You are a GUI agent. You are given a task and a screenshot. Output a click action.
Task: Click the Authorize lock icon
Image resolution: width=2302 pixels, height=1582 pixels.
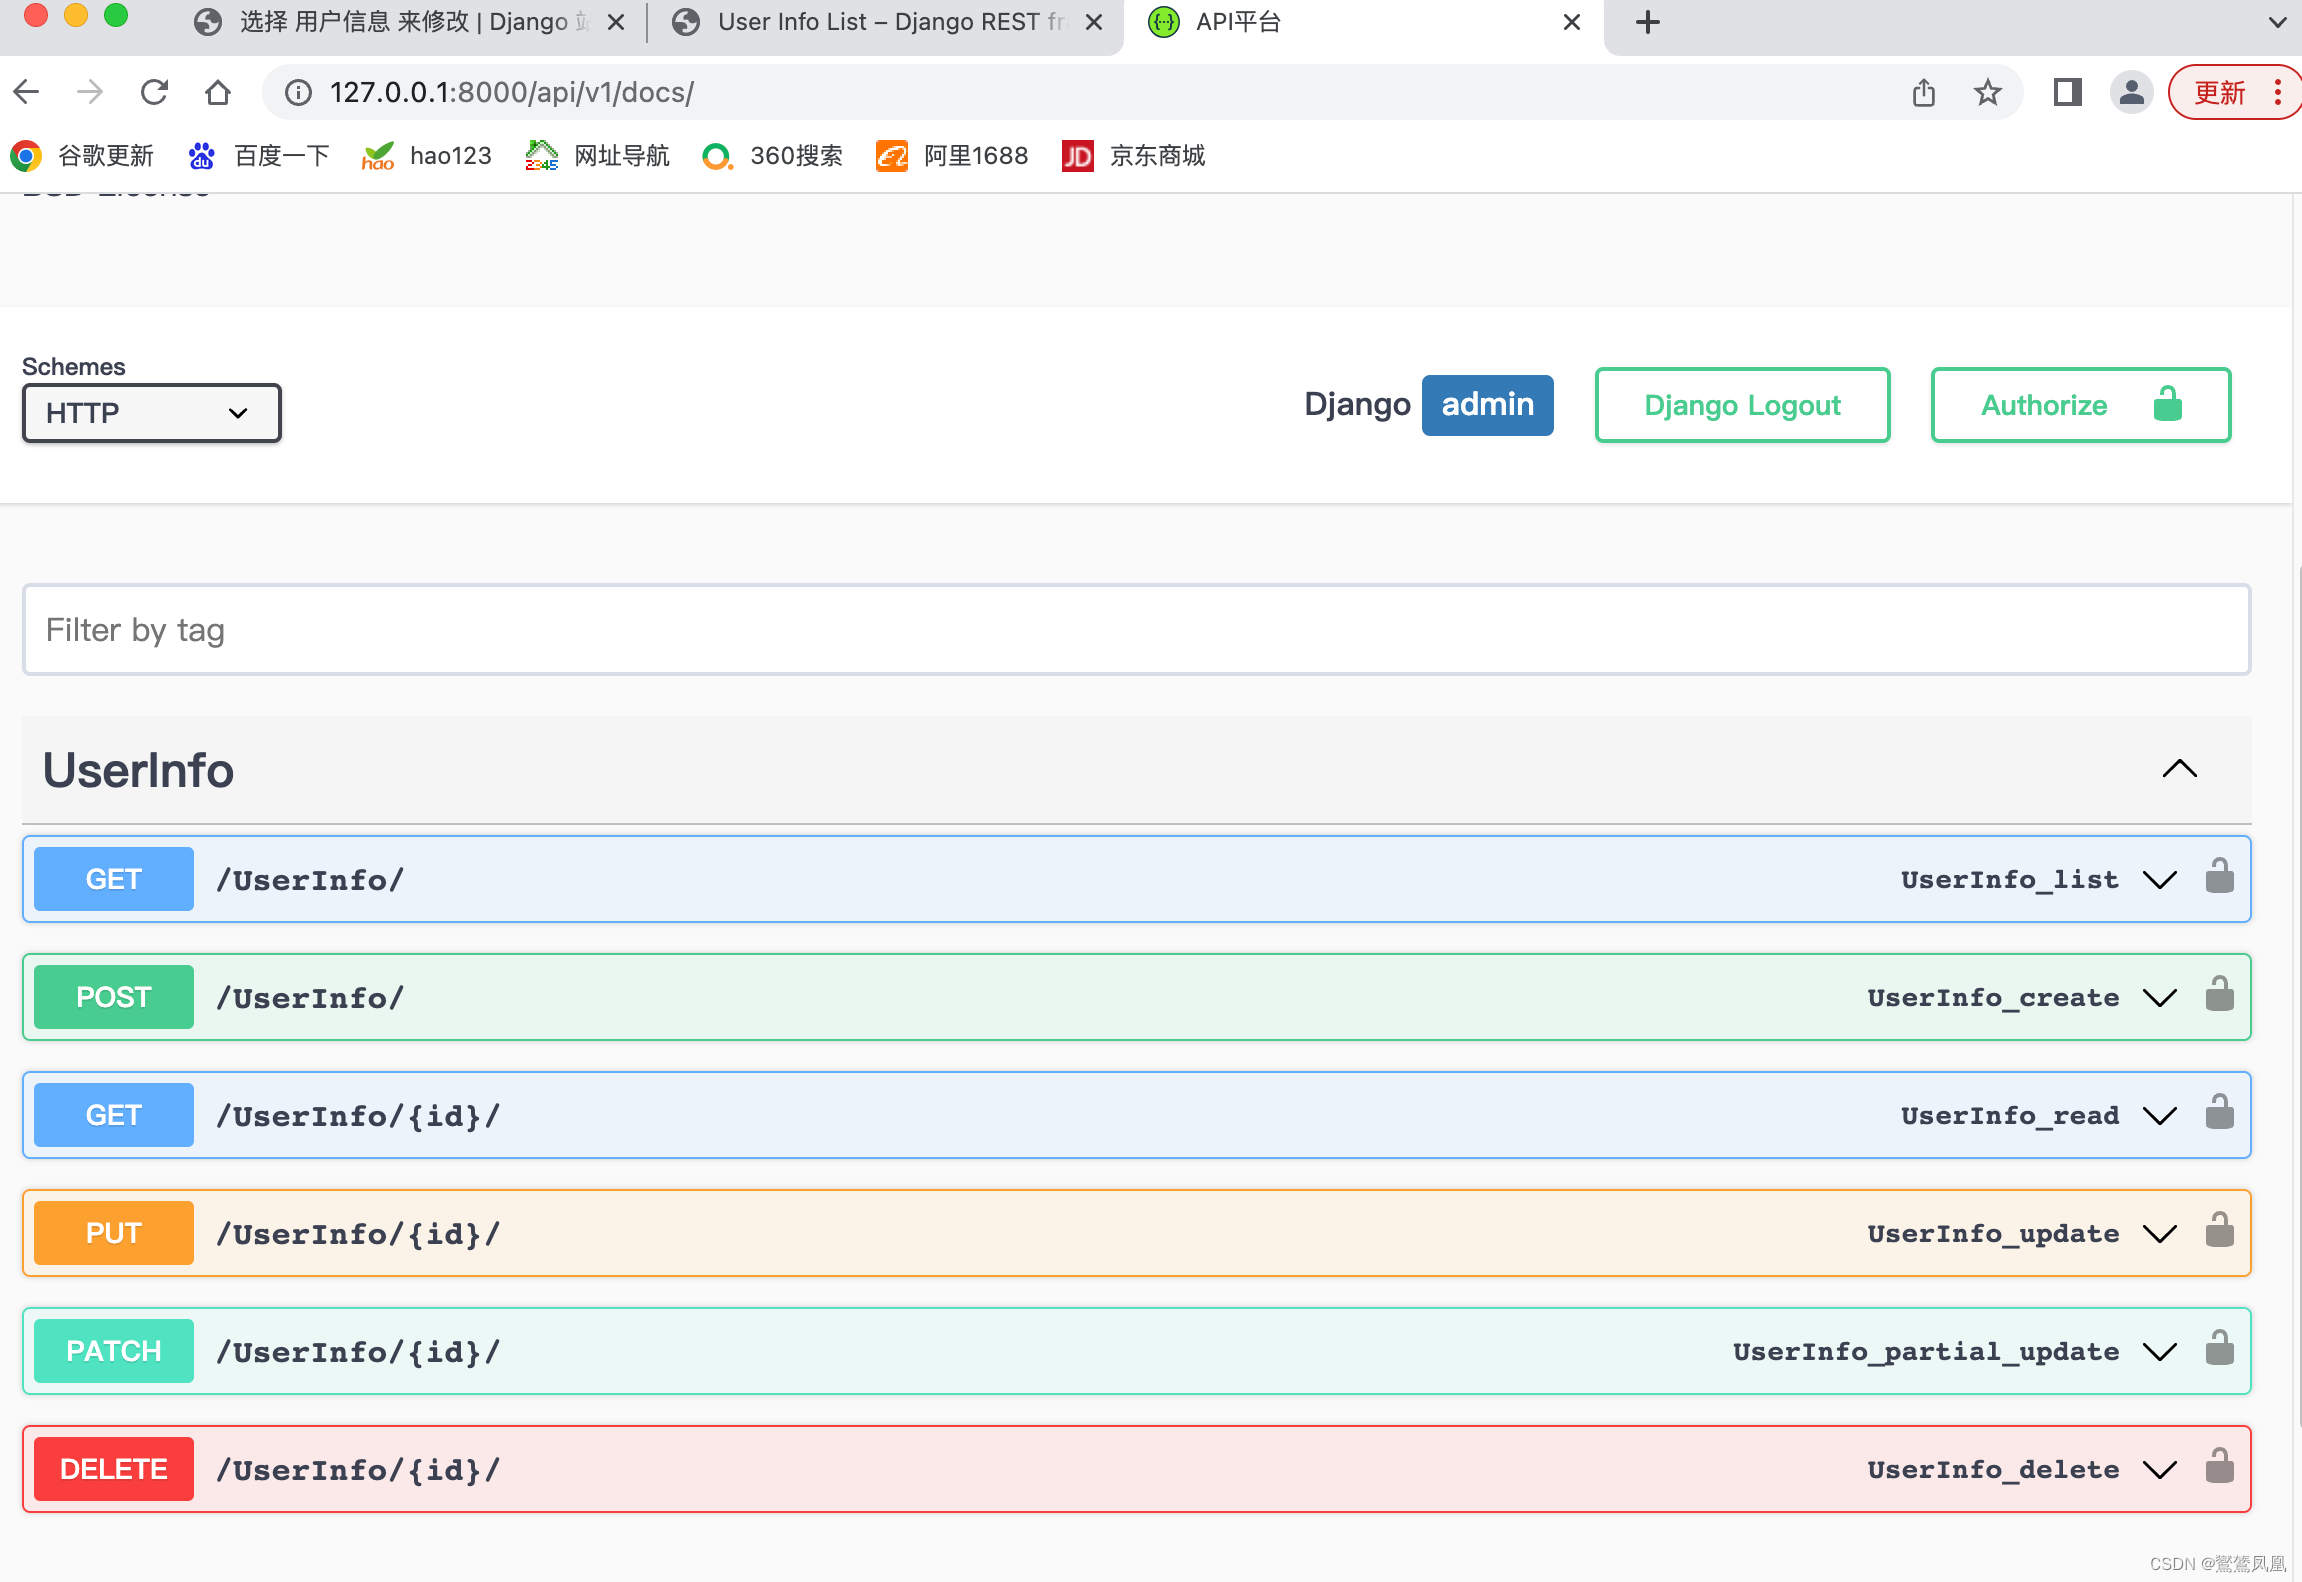click(2169, 404)
